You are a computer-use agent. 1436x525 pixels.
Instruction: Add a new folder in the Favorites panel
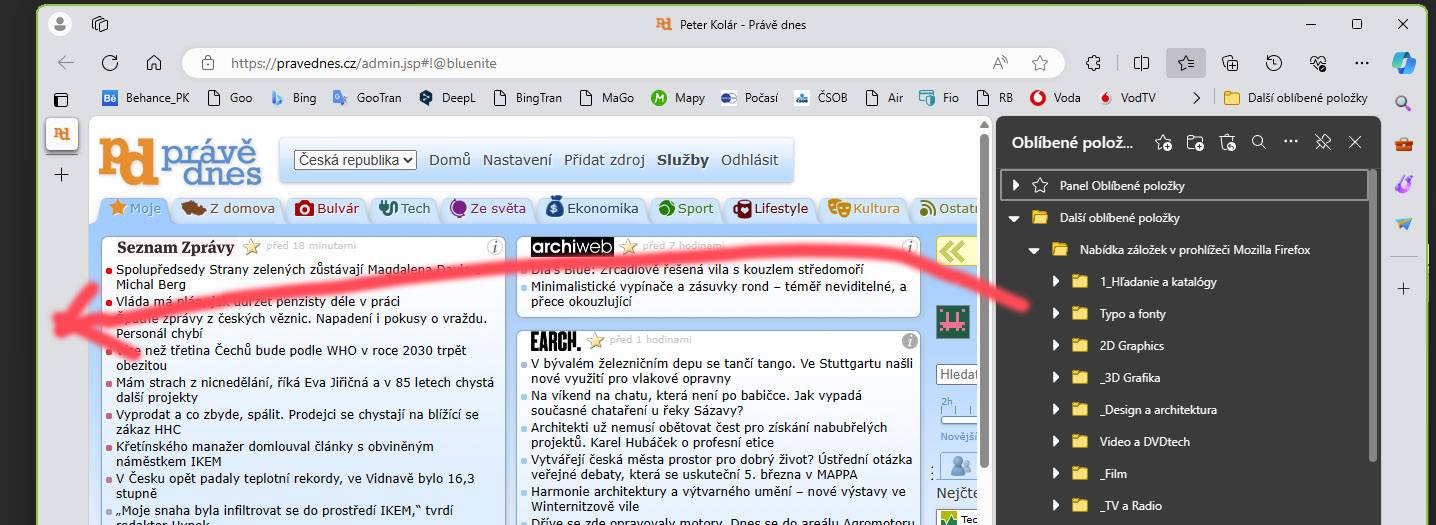1195,142
